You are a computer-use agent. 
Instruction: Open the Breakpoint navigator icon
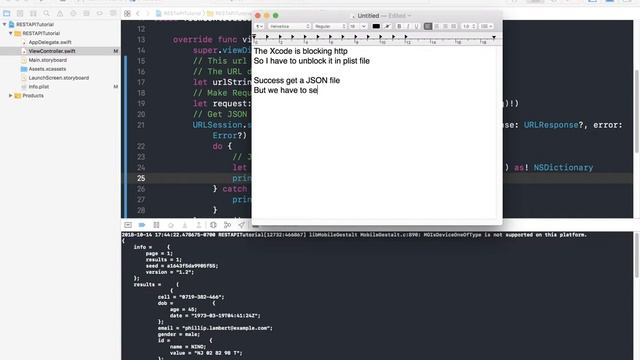point(100,13)
